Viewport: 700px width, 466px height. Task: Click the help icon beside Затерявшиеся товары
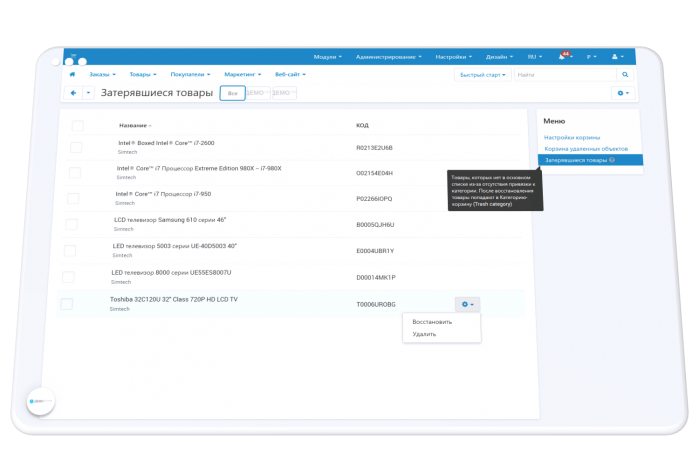click(x=612, y=160)
